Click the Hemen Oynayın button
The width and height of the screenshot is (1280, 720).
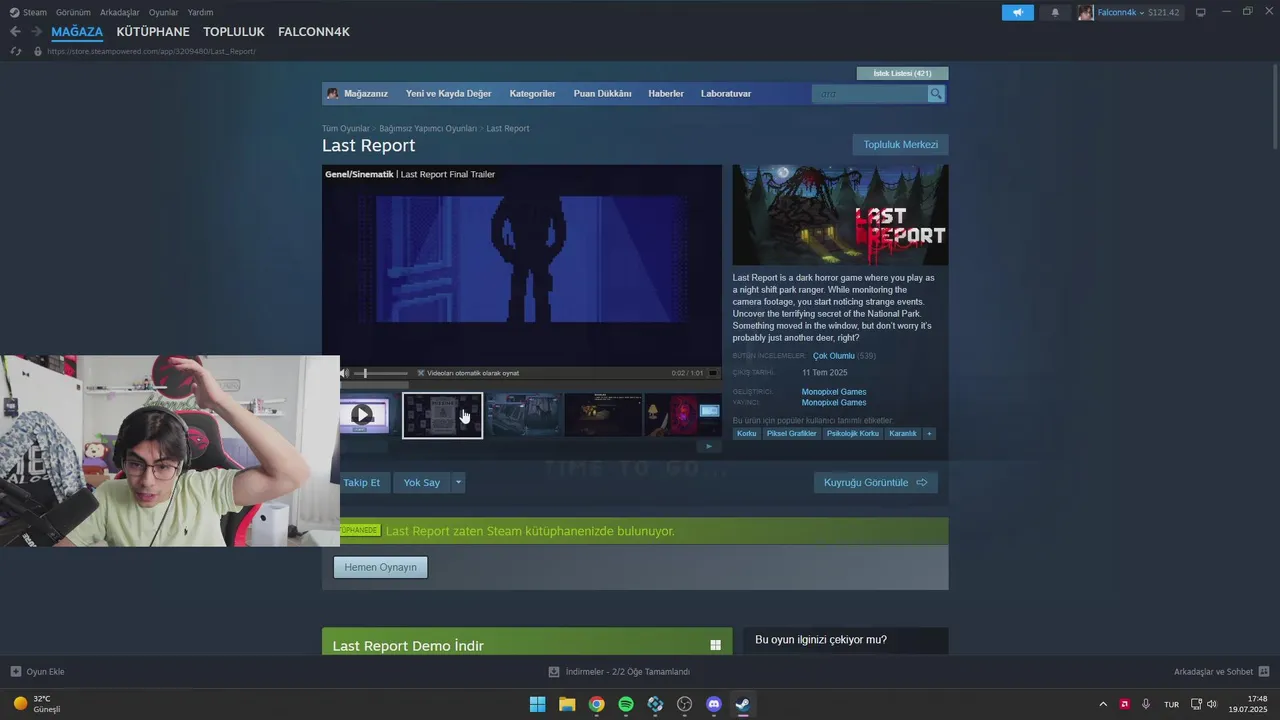[381, 567]
